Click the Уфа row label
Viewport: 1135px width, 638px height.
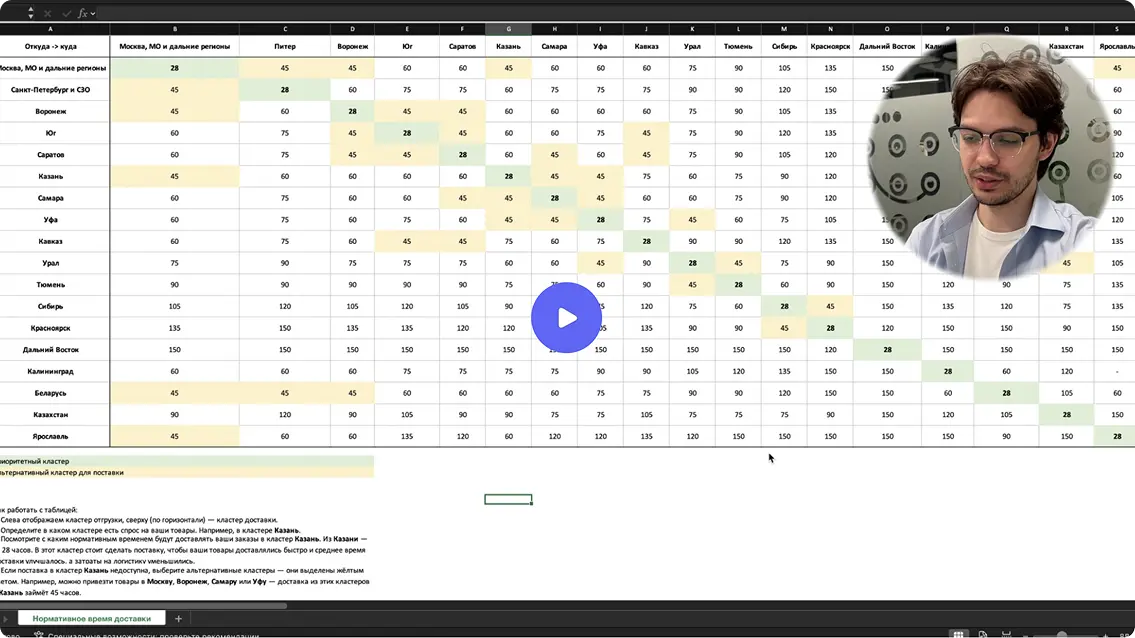tap(50, 219)
